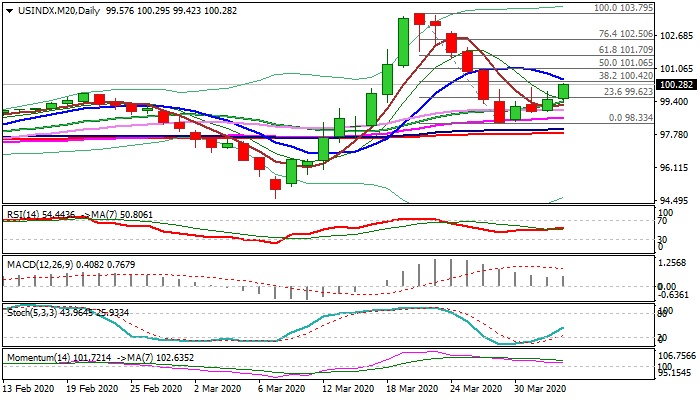Select the 18 Mar 2020 date label

(412, 387)
